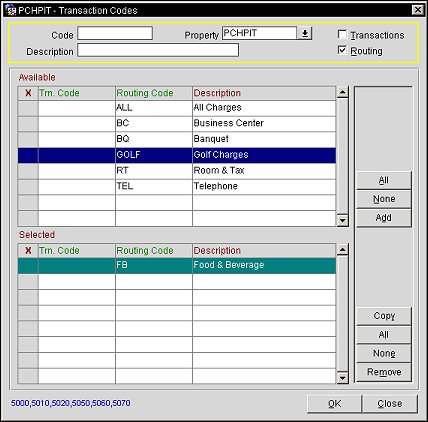The width and height of the screenshot is (428, 422).
Task: Confirm with the OK button
Action: (x=334, y=404)
